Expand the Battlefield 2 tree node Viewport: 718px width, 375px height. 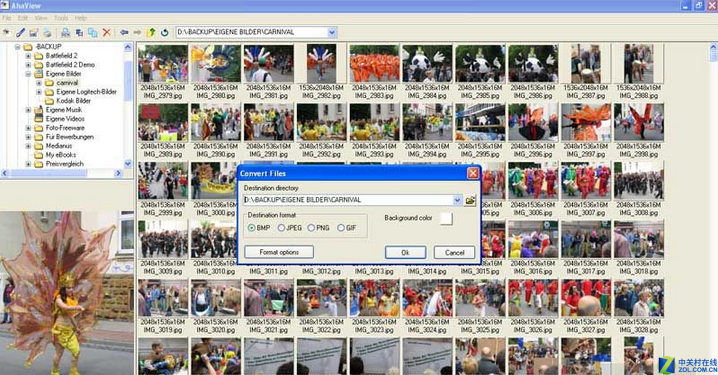click(28, 56)
